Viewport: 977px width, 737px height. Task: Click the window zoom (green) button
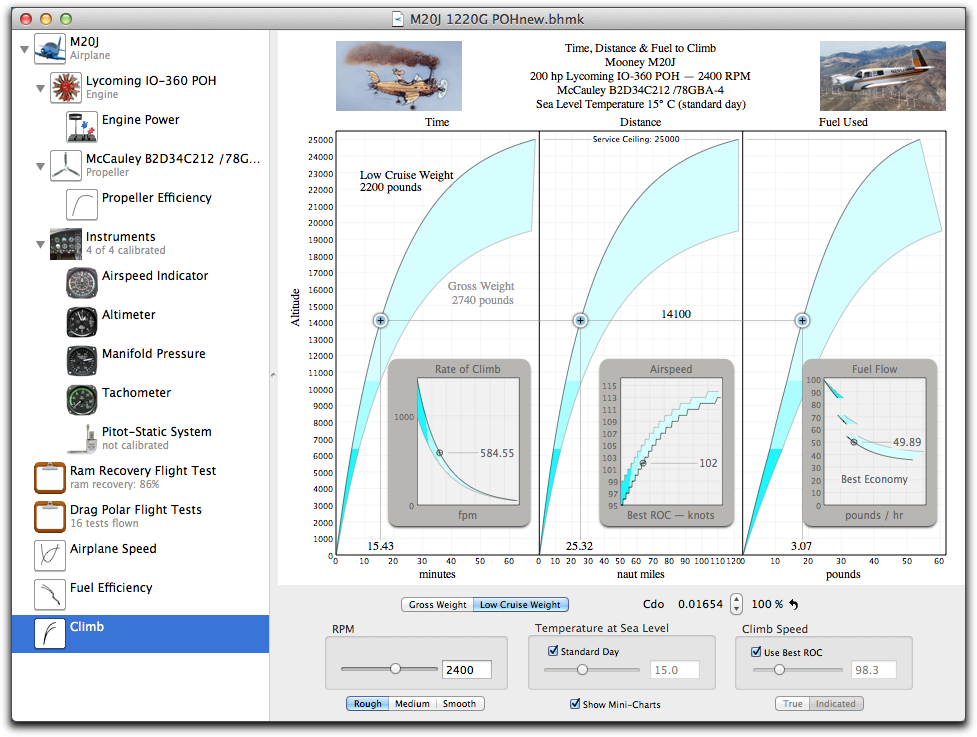click(66, 19)
